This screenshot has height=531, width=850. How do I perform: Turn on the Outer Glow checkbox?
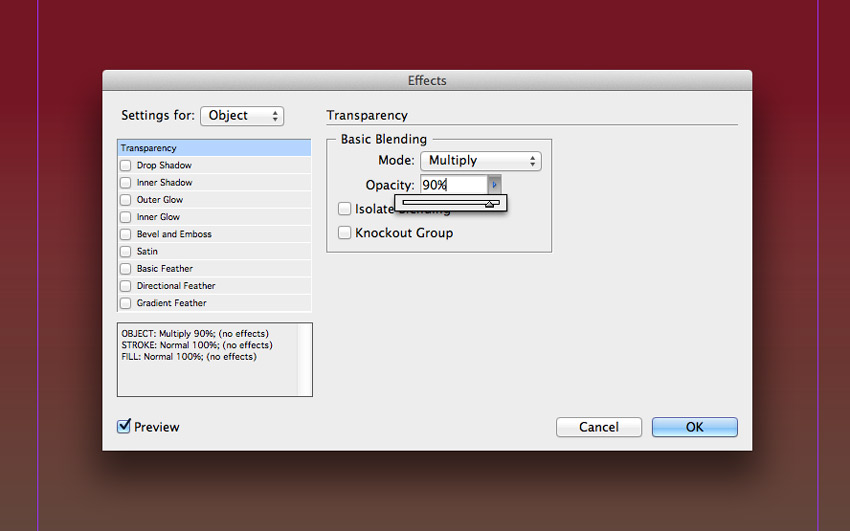pyautogui.click(x=126, y=200)
